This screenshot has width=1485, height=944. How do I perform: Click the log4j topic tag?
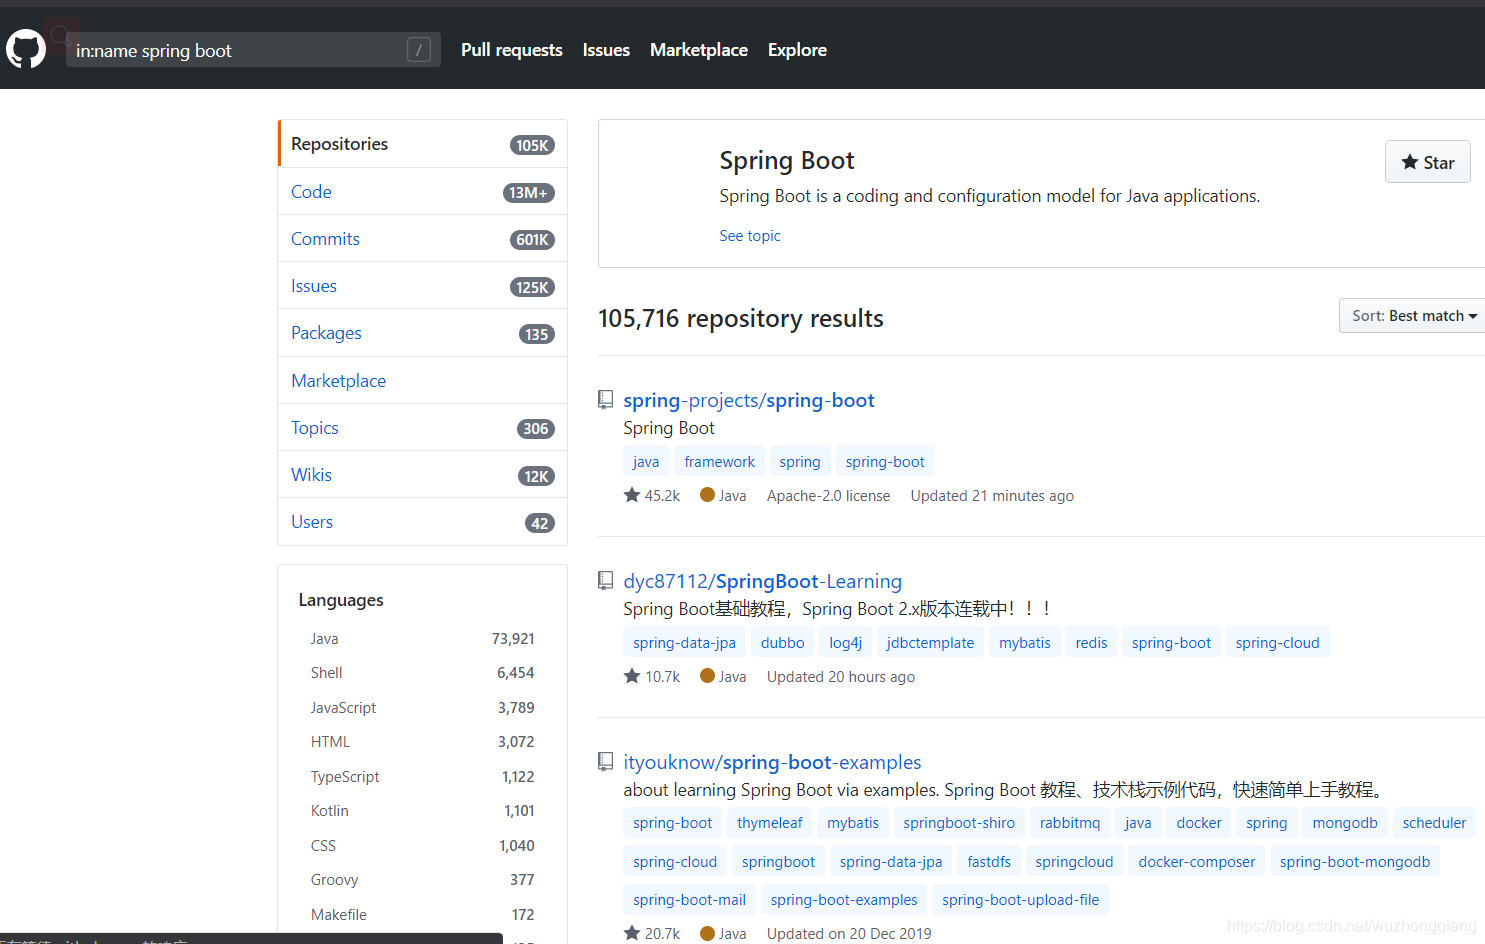pyautogui.click(x=846, y=643)
